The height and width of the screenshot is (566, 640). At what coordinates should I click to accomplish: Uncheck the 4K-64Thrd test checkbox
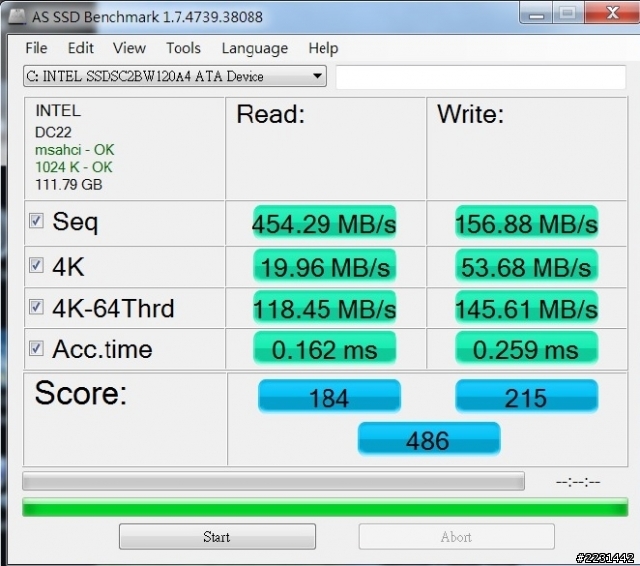pos(36,306)
